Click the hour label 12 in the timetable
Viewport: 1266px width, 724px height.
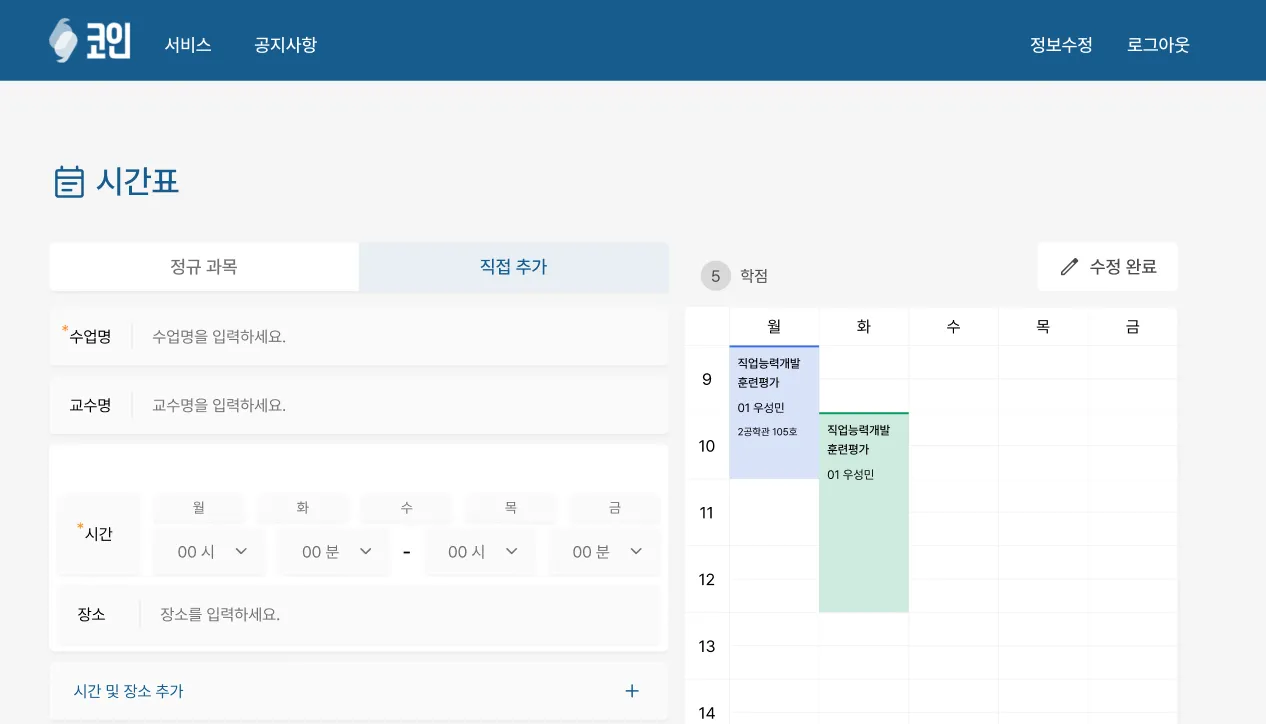707,580
